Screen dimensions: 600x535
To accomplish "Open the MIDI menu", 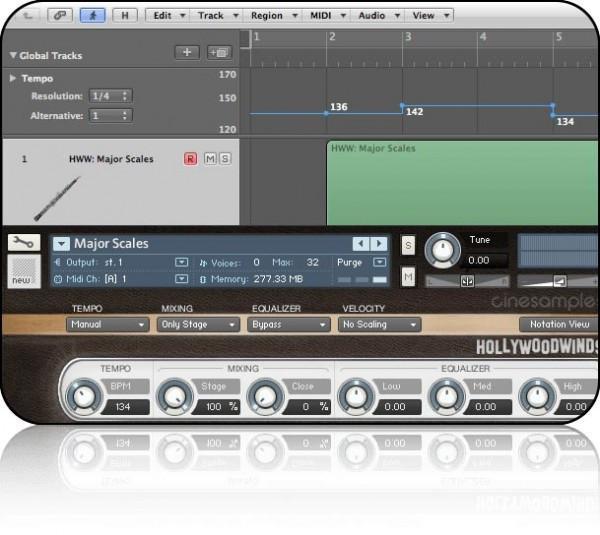I will point(327,15).
